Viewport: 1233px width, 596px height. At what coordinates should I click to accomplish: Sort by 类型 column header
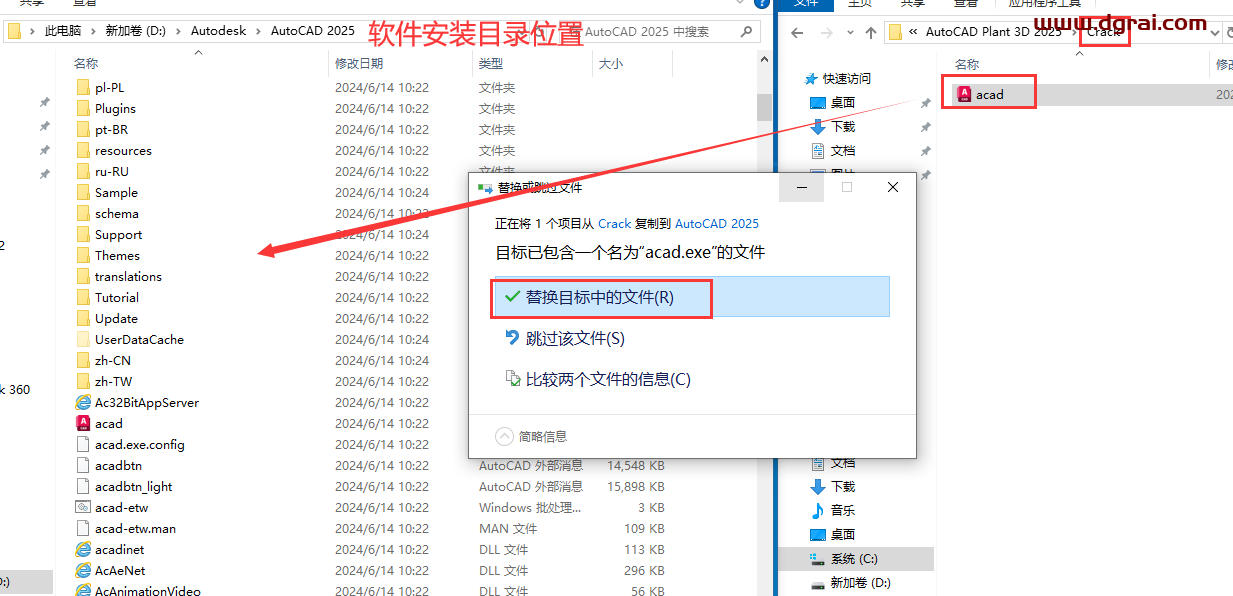pos(490,63)
